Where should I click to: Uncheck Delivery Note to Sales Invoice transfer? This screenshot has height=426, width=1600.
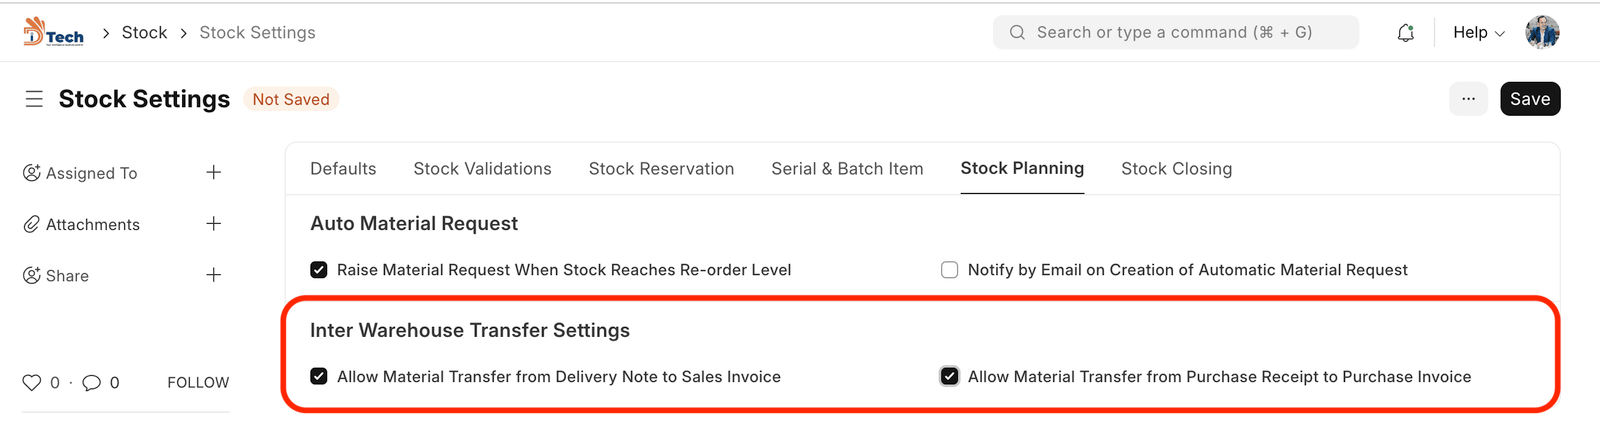click(x=319, y=377)
